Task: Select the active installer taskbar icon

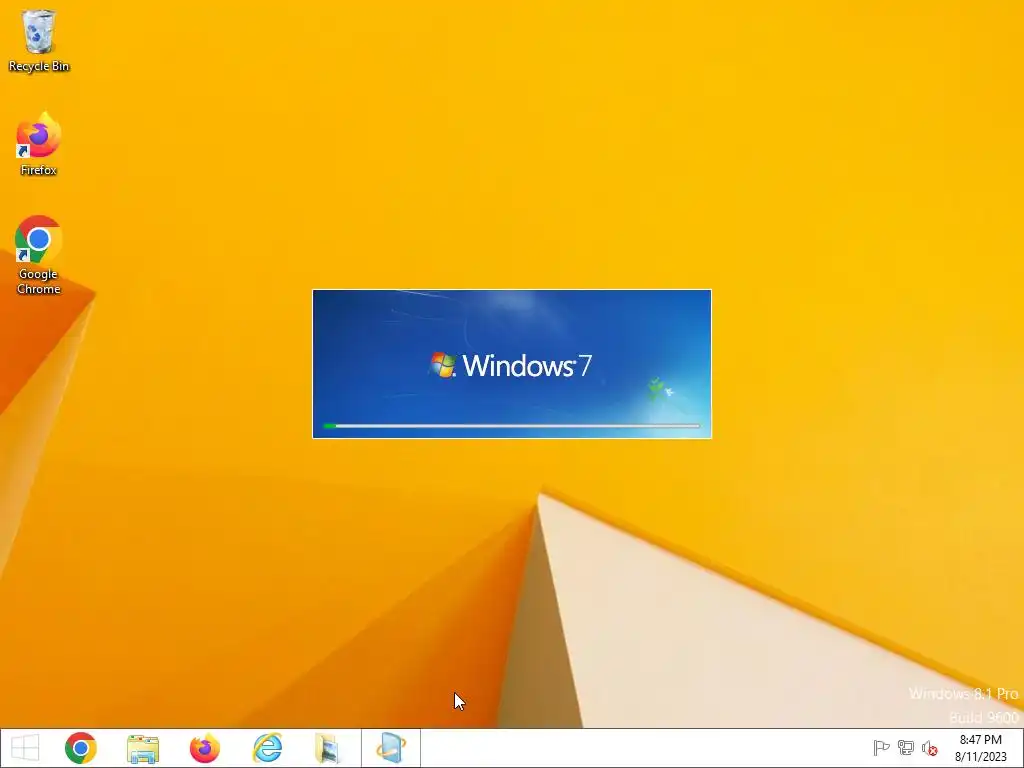Action: [391, 748]
